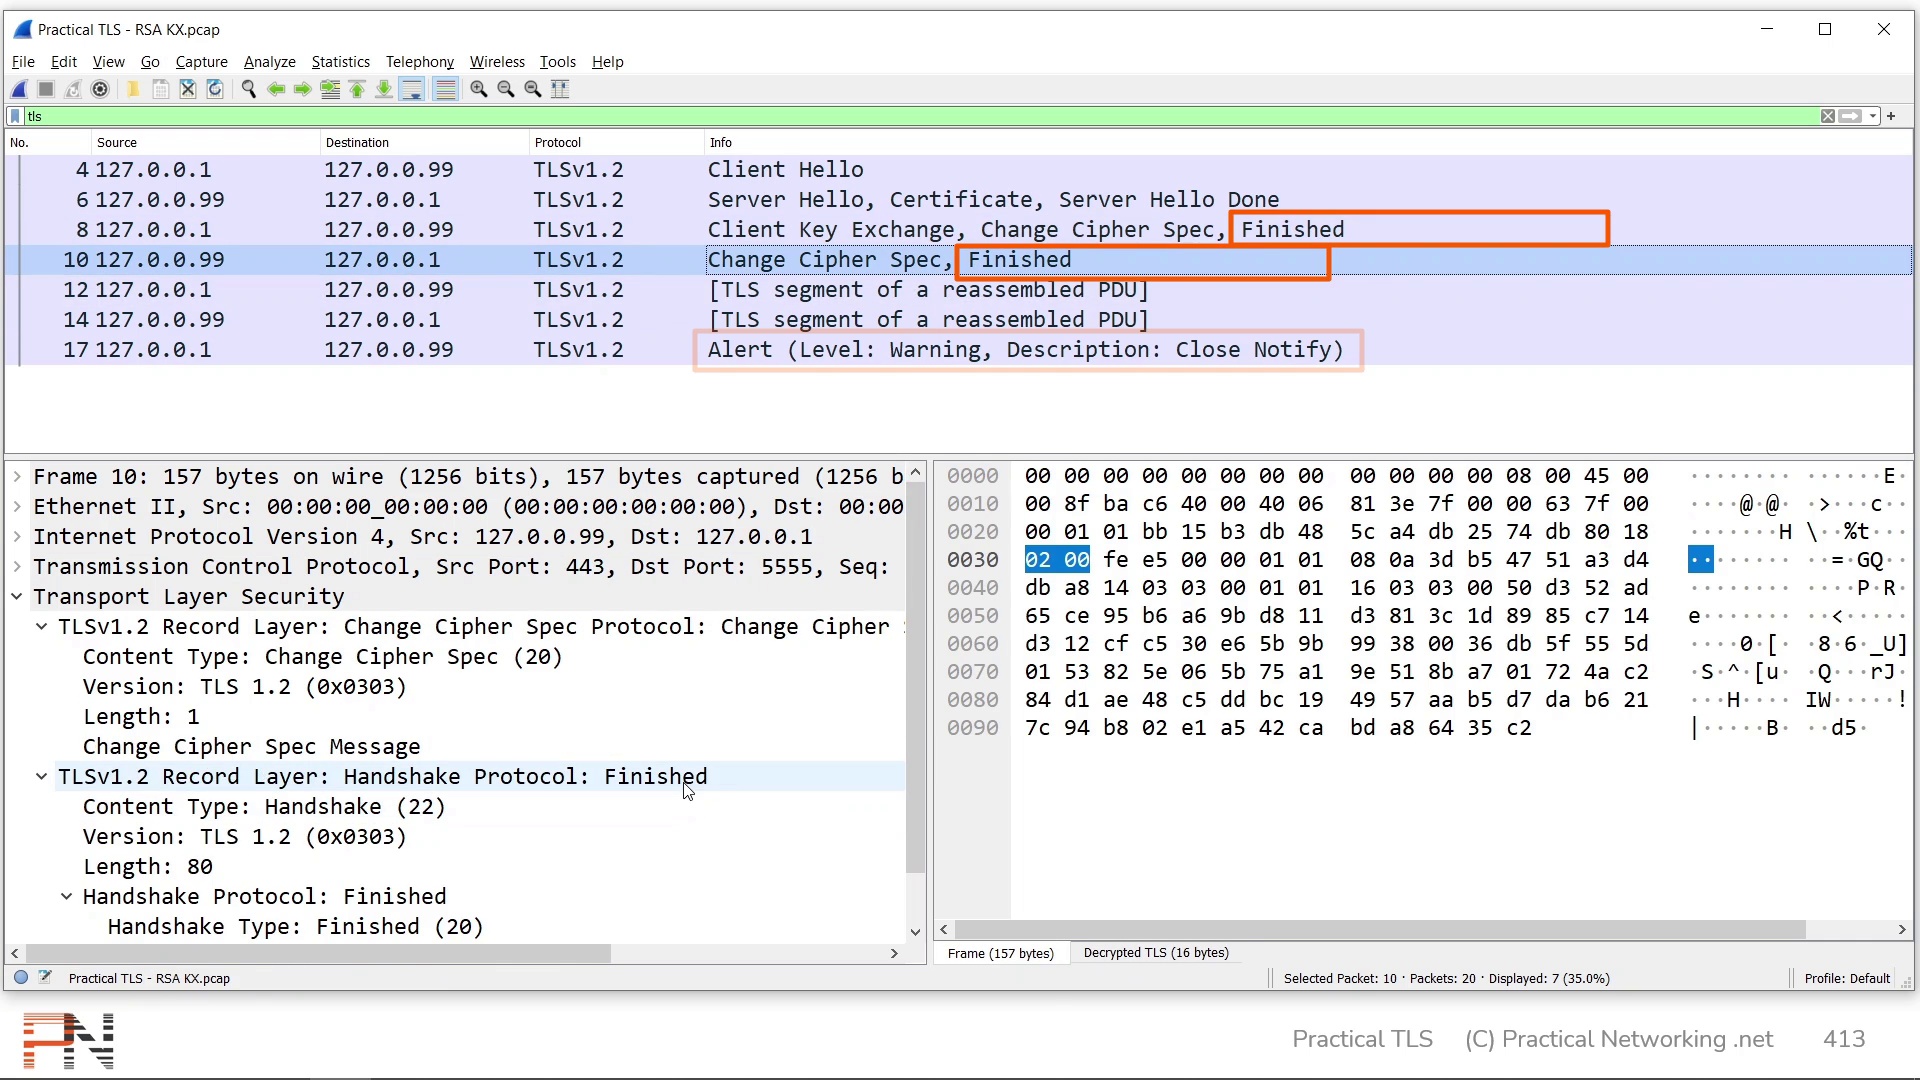
Task: Select packet 17, Close Notify alert
Action: pyautogui.click(x=959, y=350)
